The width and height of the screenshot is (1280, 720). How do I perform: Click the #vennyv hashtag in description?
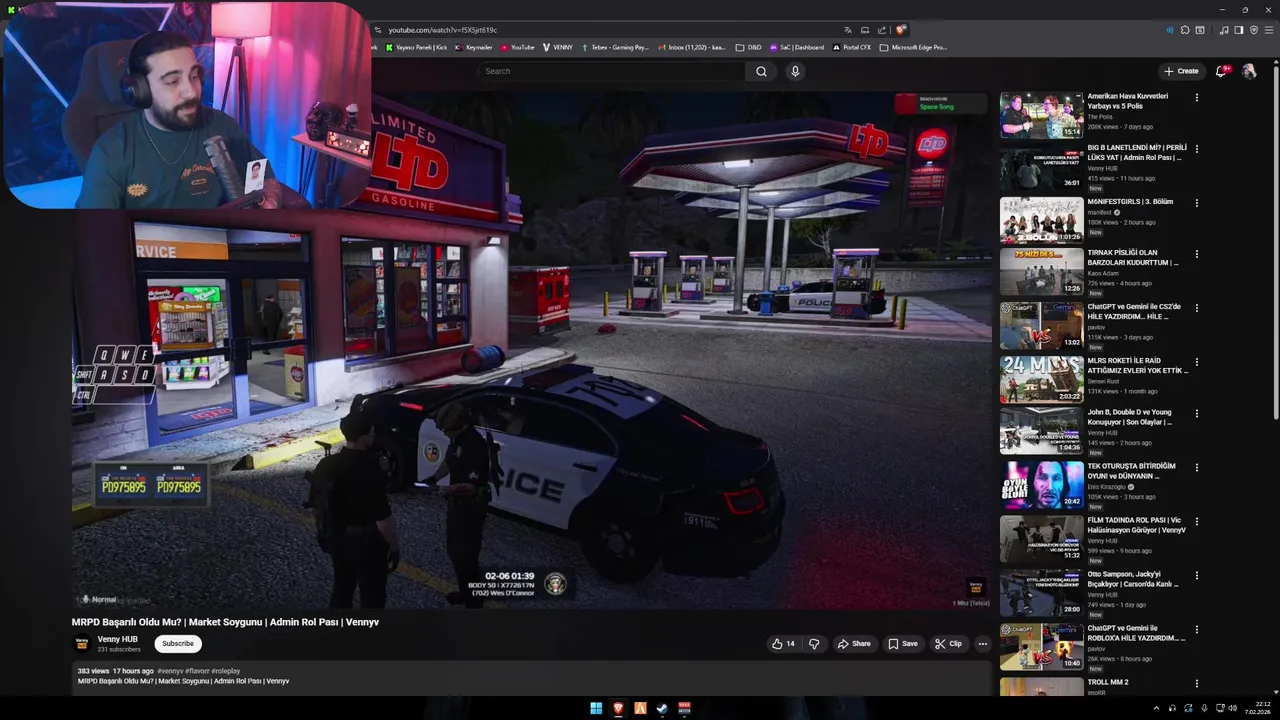(170, 671)
